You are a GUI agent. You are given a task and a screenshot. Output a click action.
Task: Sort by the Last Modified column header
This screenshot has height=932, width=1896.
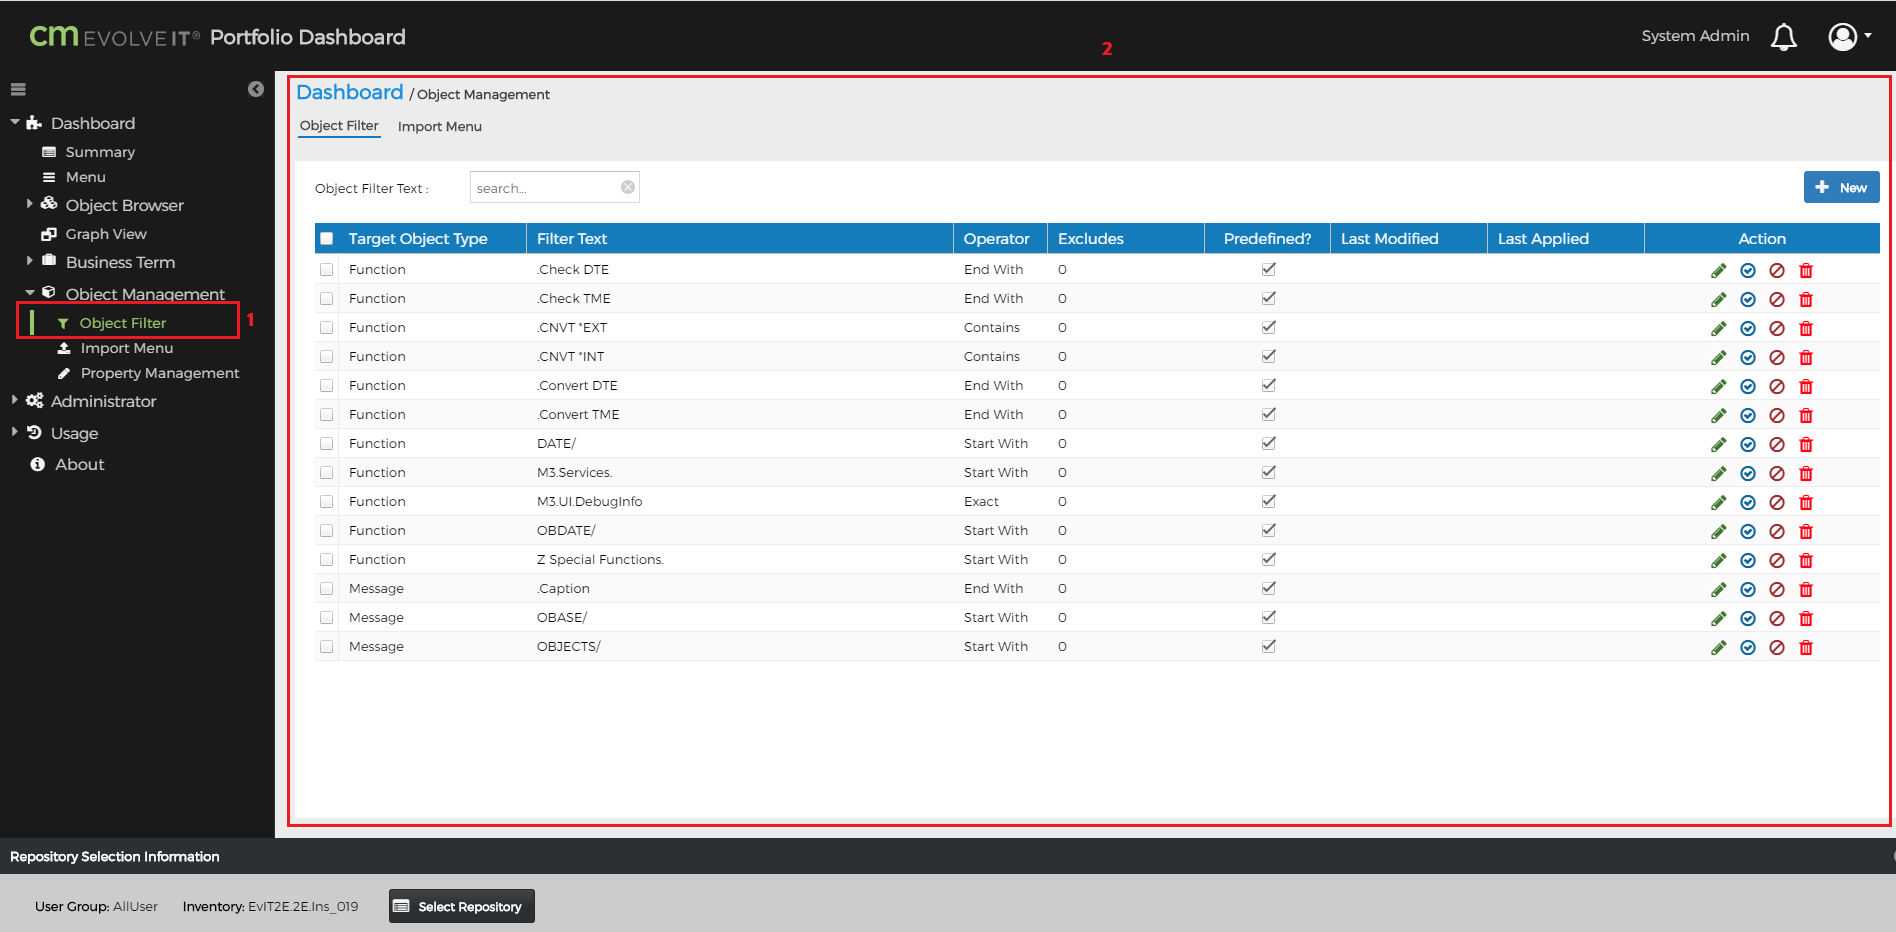tap(1389, 238)
